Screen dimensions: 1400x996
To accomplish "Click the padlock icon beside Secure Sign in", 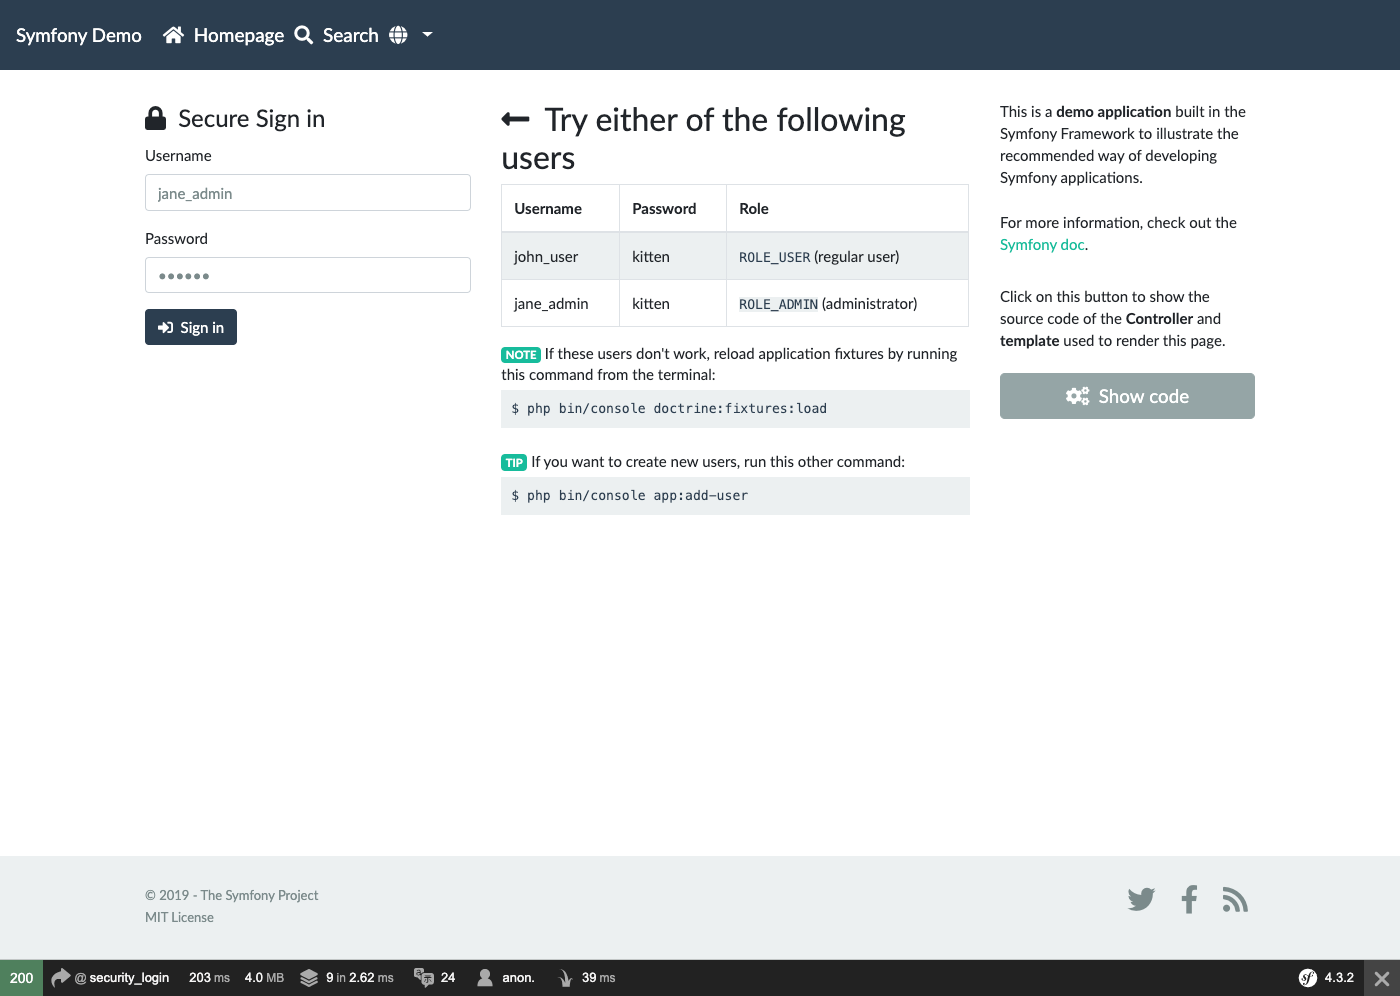I will tap(155, 118).
